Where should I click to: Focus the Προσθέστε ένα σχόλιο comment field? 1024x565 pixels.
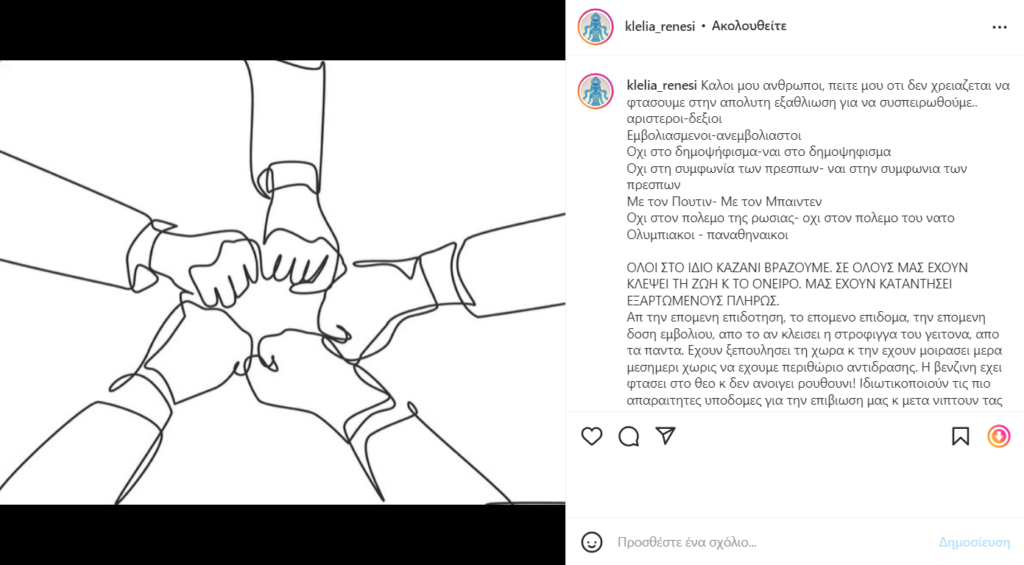coord(771,542)
